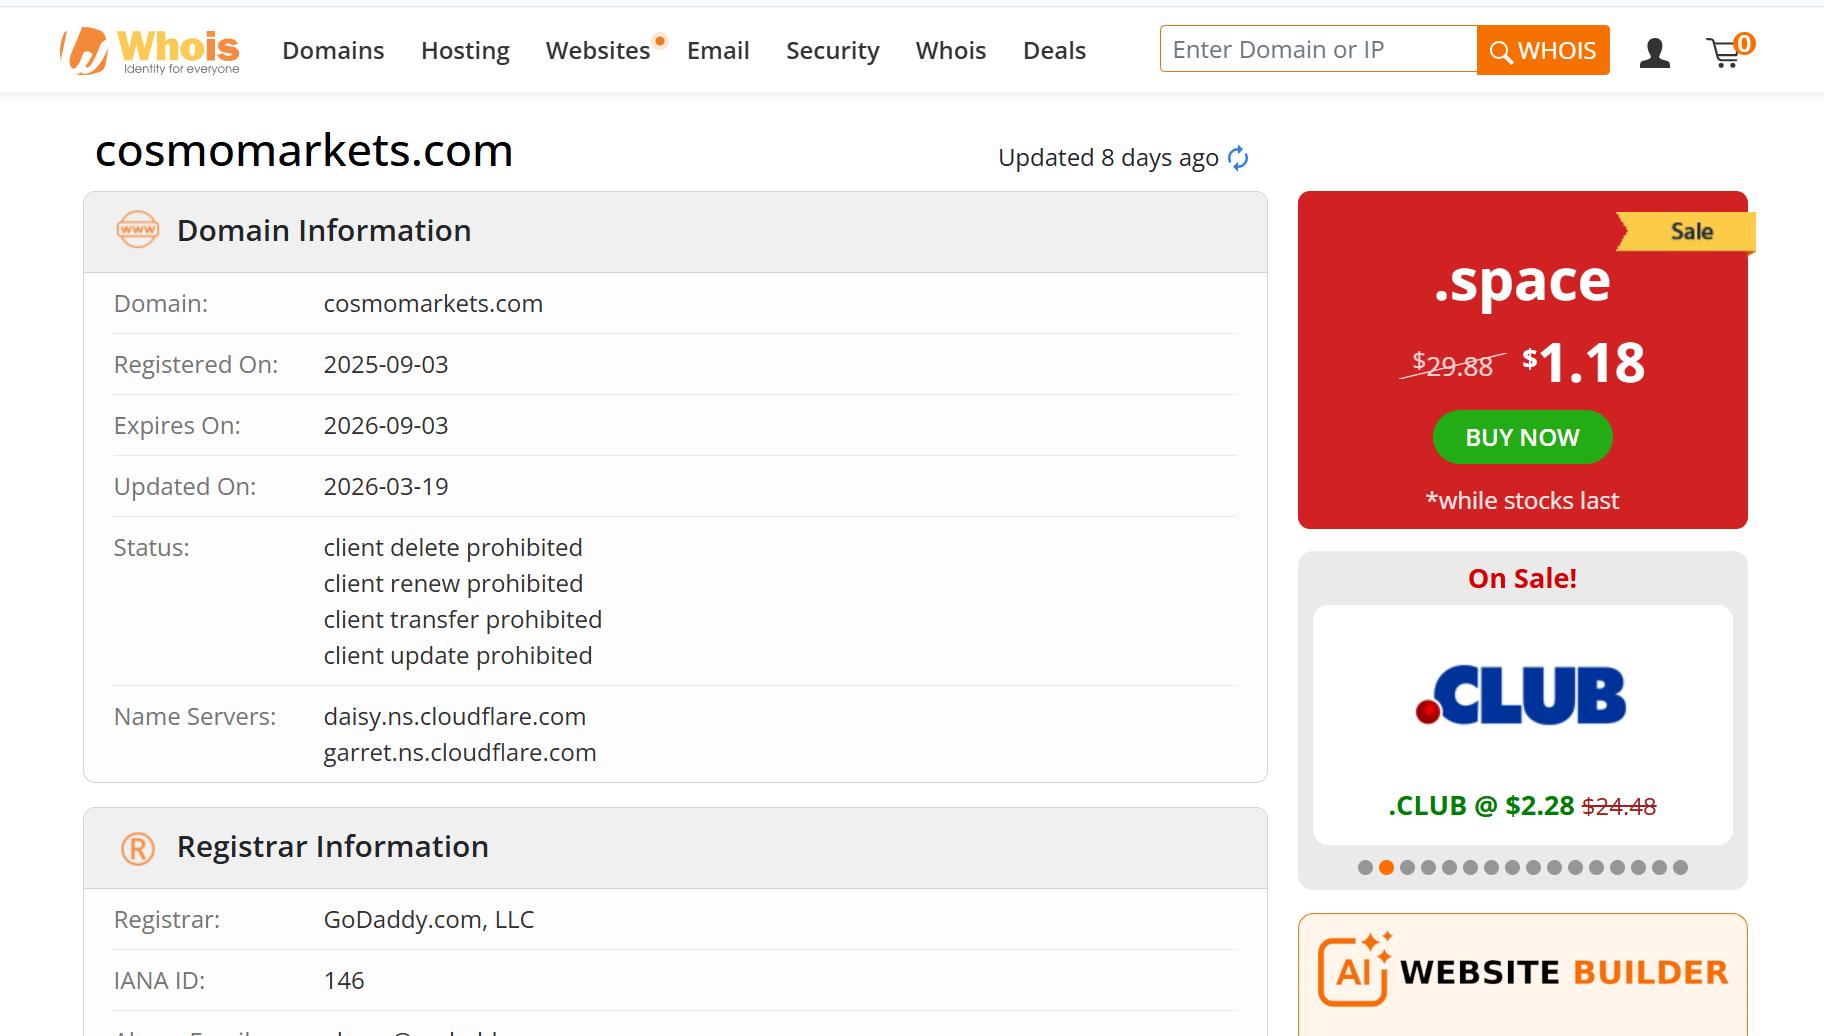Open the Deals menu
This screenshot has height=1036, width=1824.
[1054, 50]
